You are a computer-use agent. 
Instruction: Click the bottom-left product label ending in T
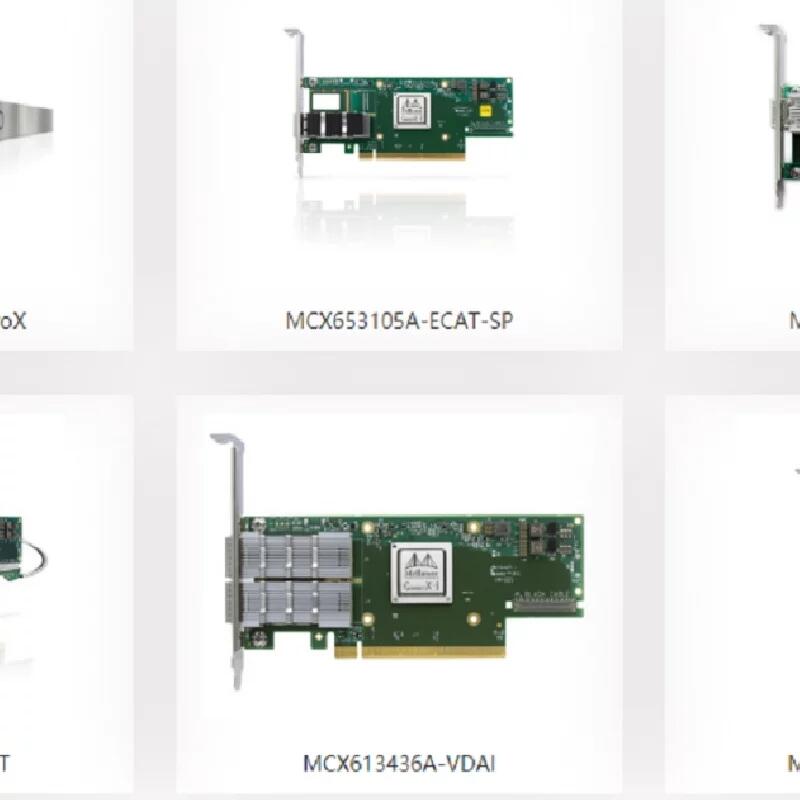click(5, 764)
